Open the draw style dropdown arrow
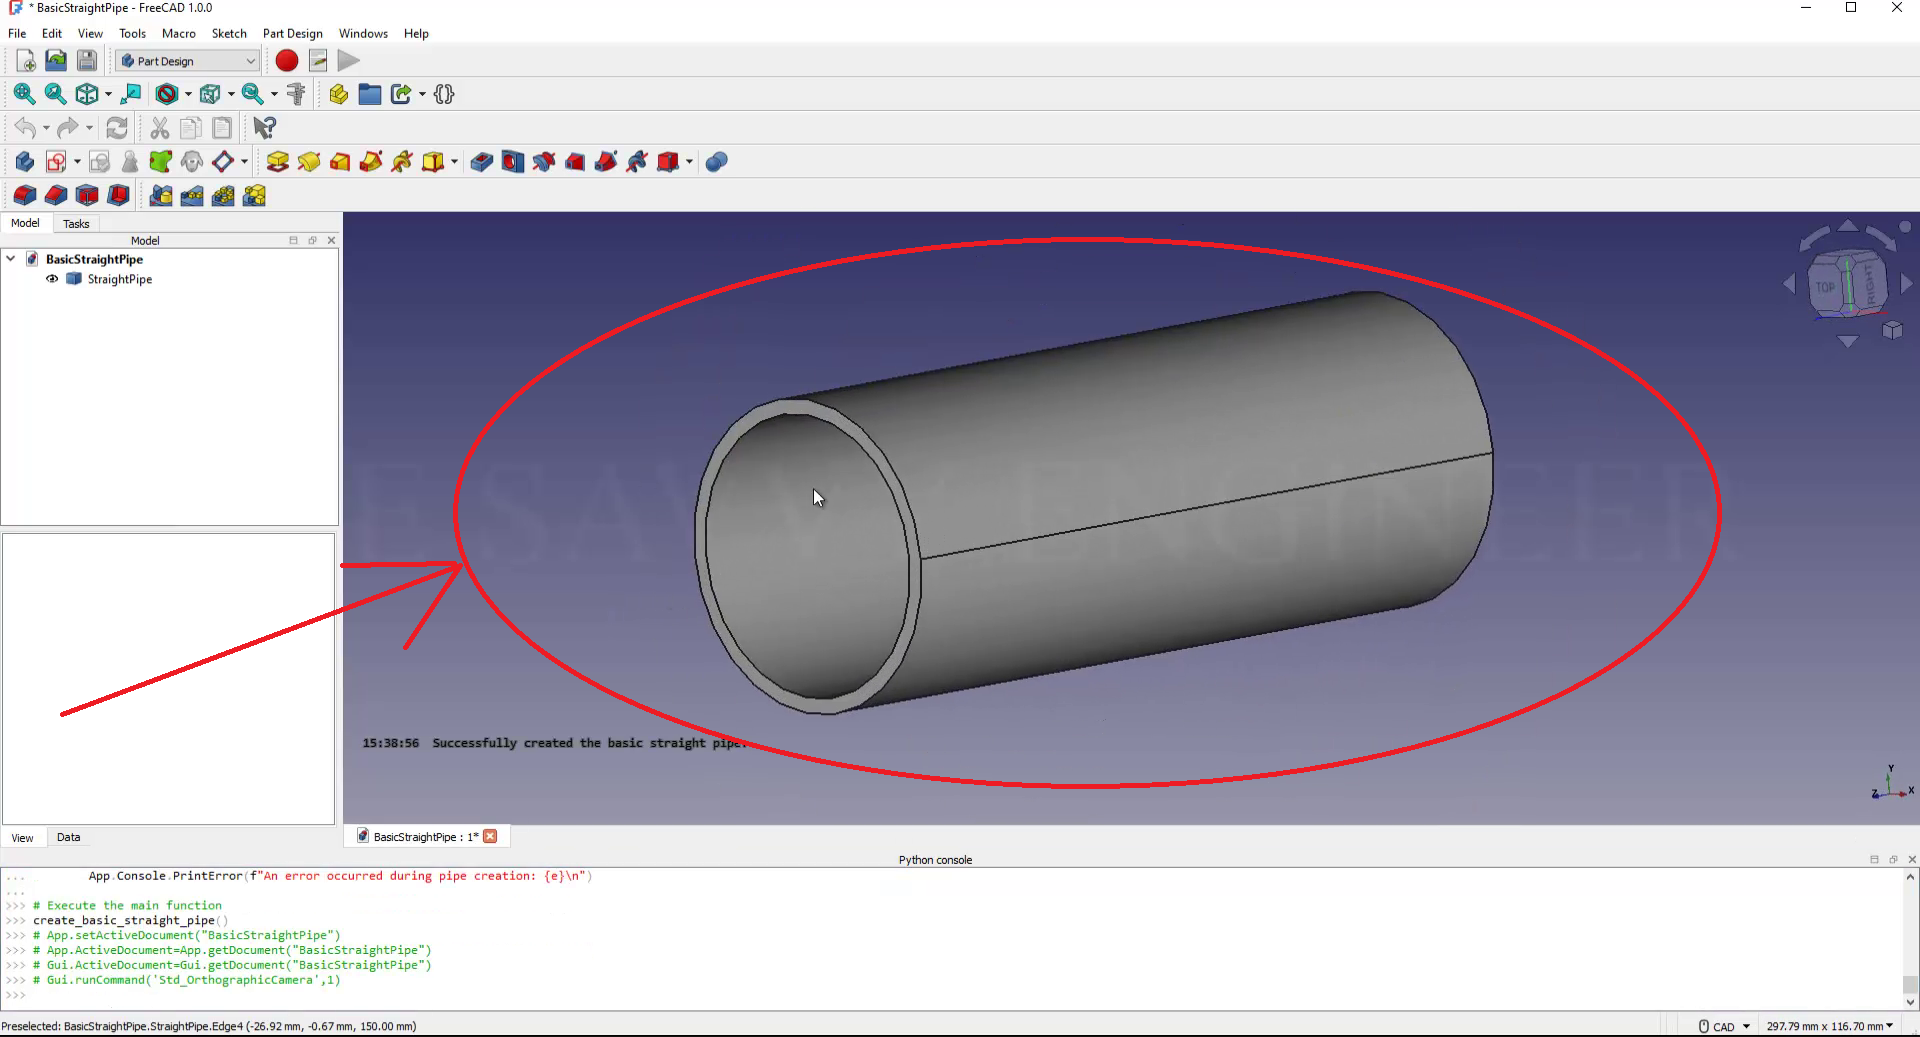 coord(188,94)
